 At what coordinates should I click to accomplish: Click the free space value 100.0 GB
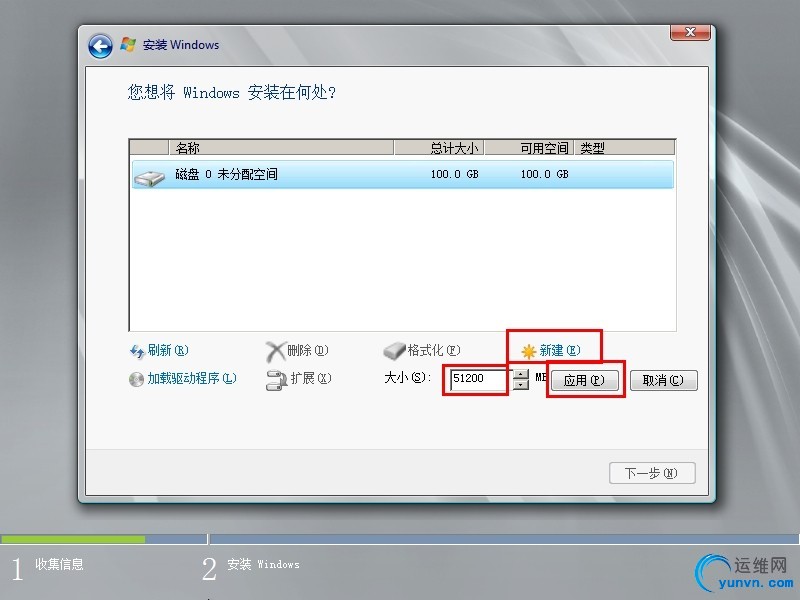(544, 174)
